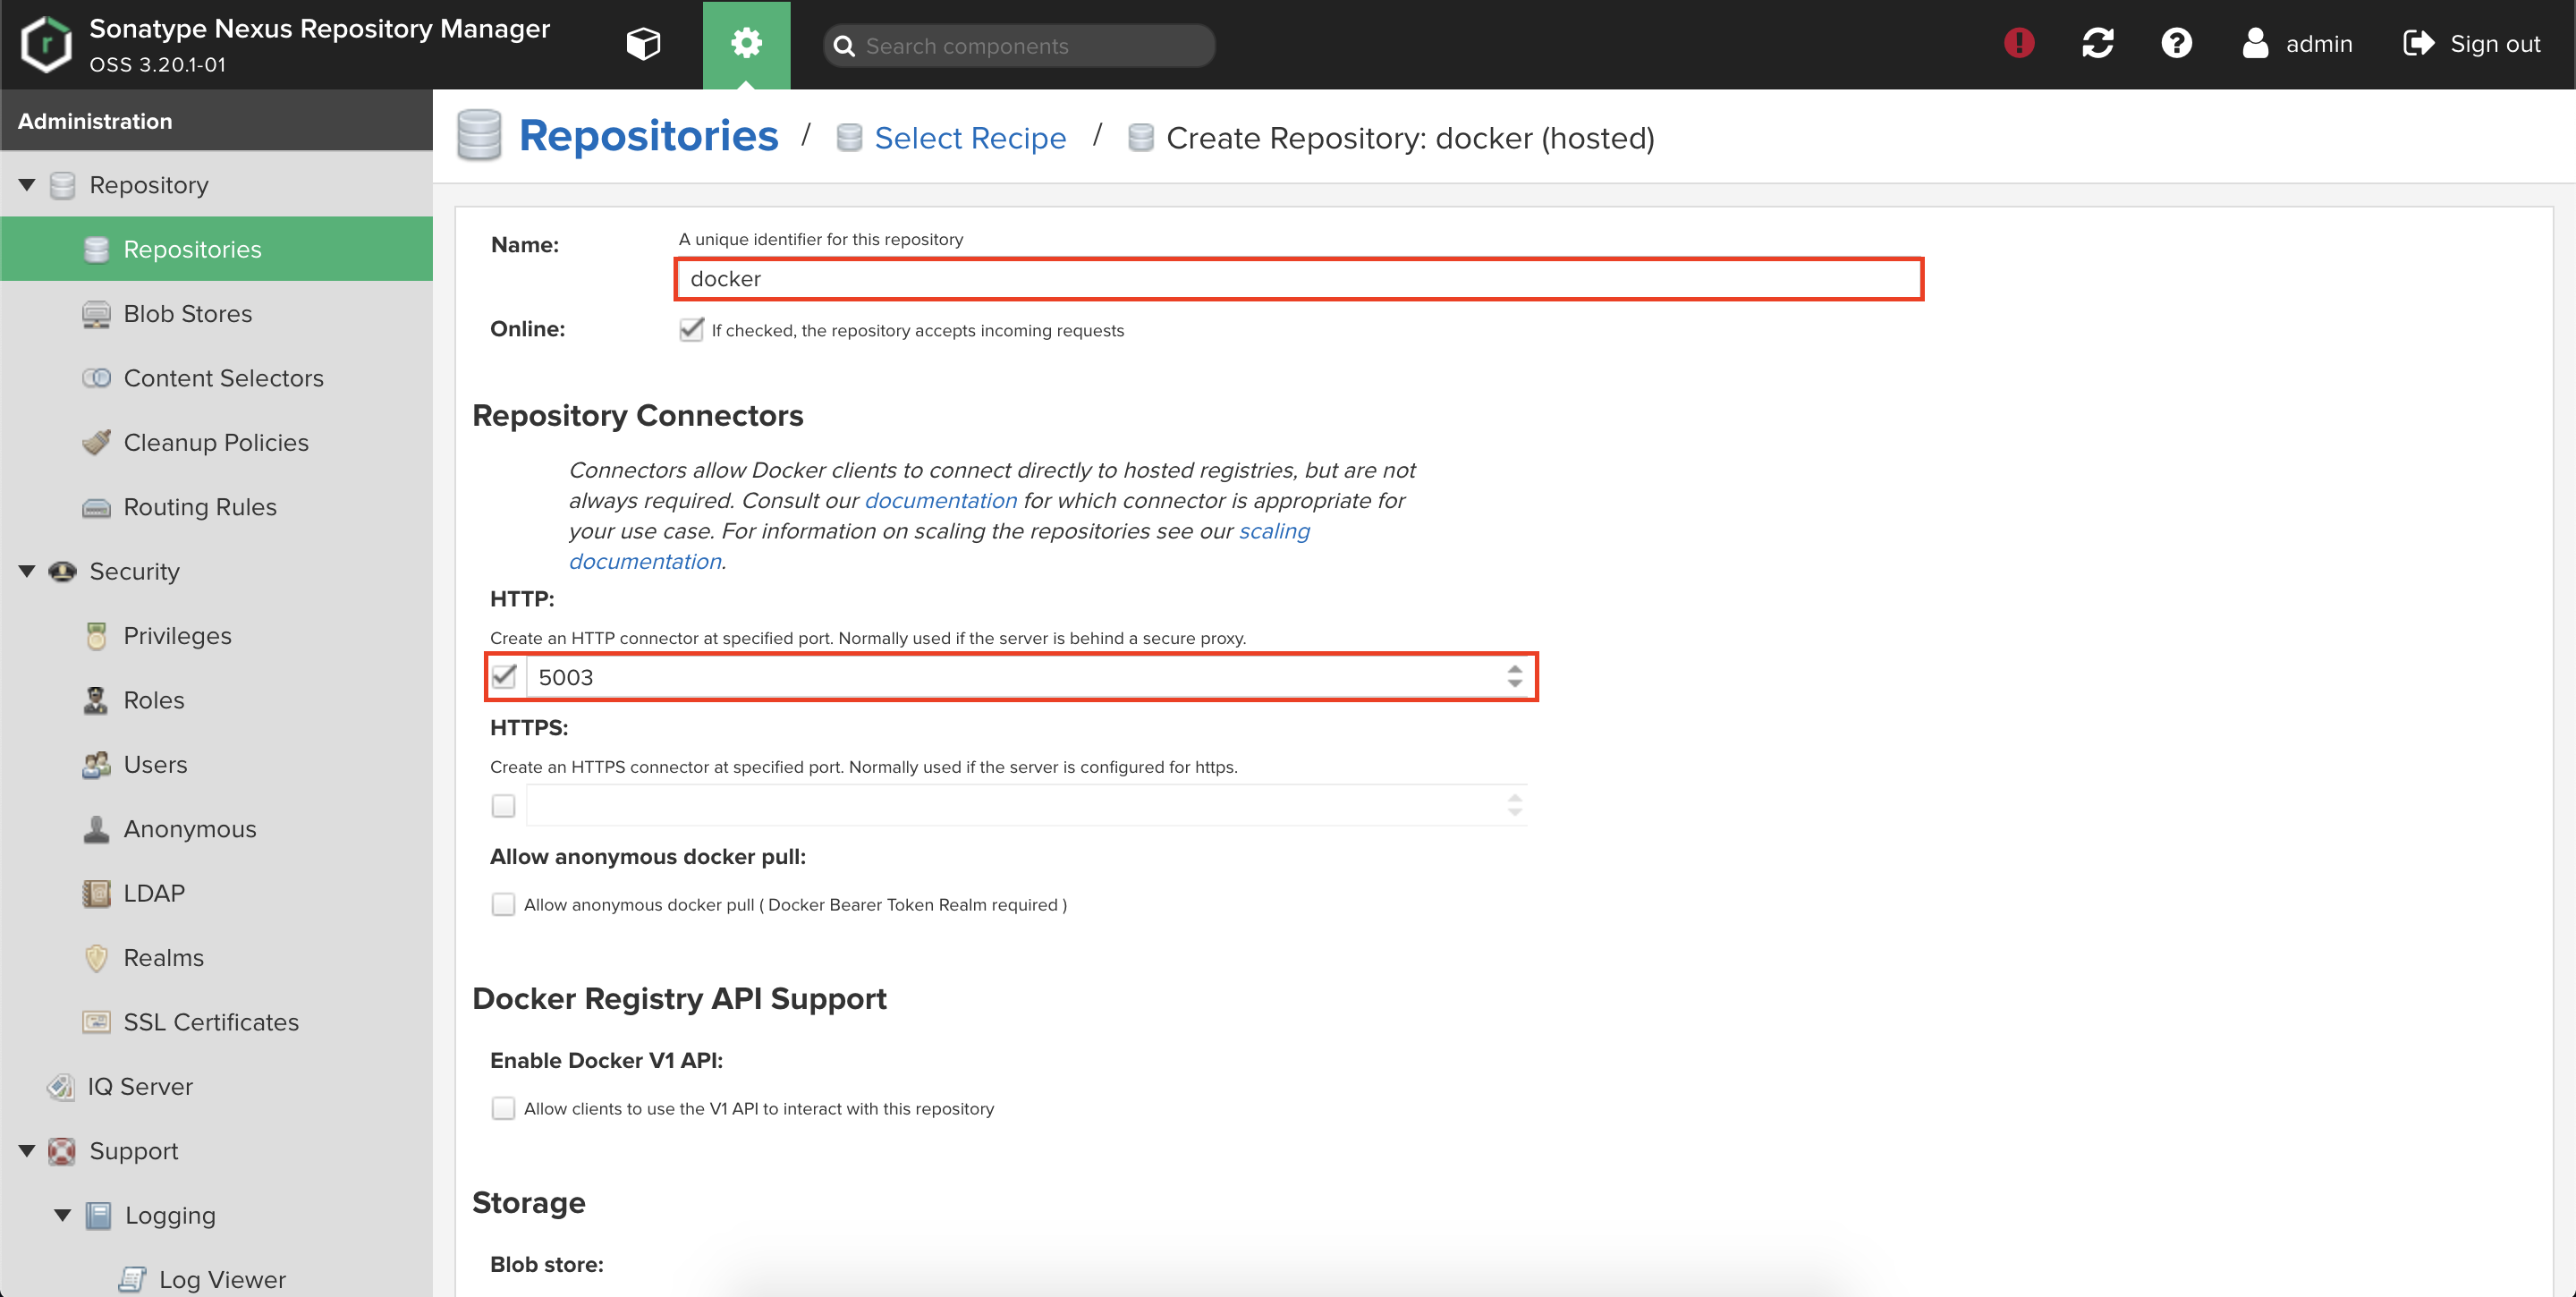Click the Support lifebuoy icon
The width and height of the screenshot is (2576, 1297).
[62, 1151]
